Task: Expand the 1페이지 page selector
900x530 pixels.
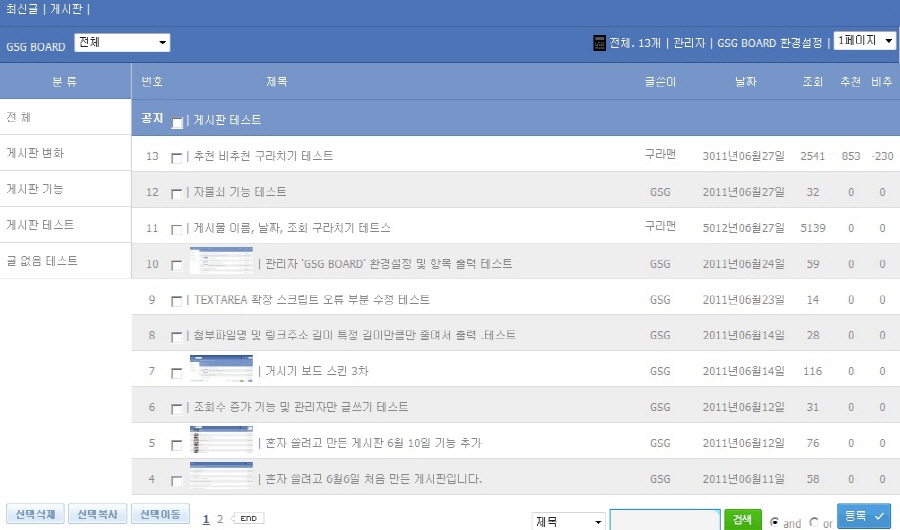Action: point(864,41)
